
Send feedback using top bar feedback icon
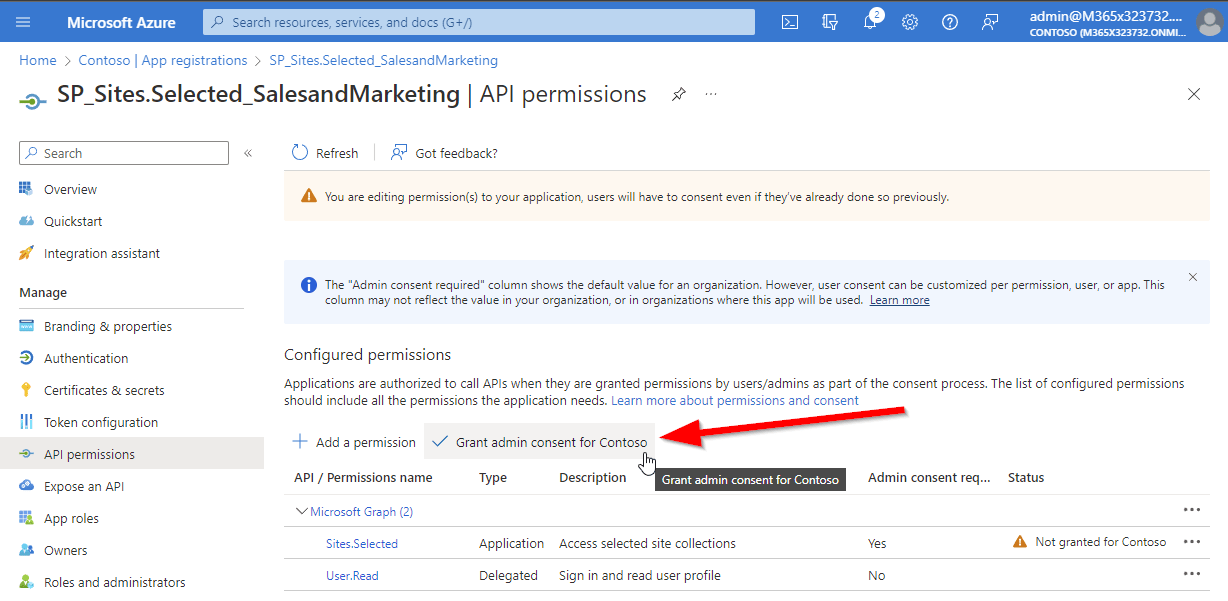point(990,22)
